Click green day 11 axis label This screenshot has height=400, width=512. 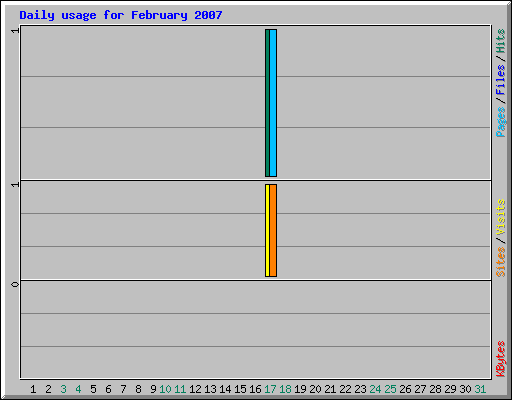[180, 389]
